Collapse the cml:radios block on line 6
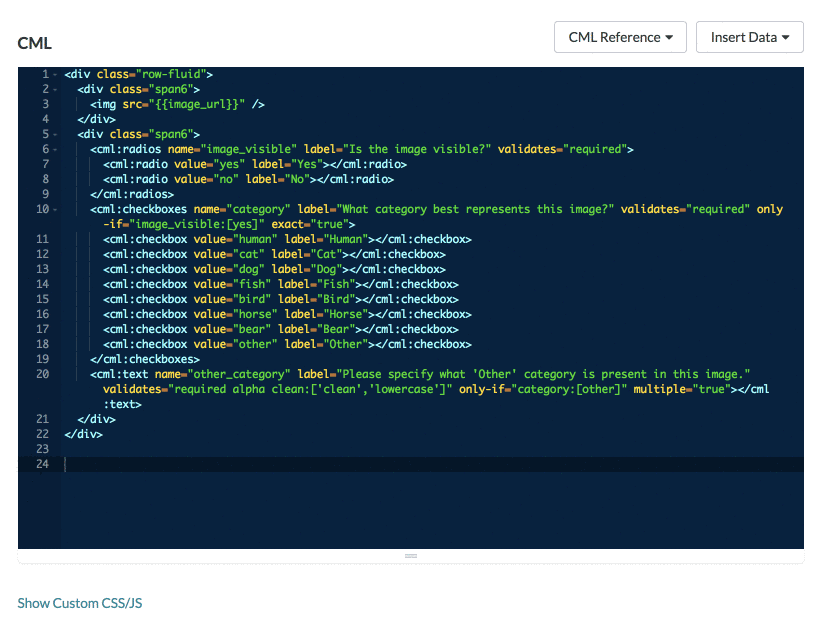820x643 pixels. tap(55, 149)
